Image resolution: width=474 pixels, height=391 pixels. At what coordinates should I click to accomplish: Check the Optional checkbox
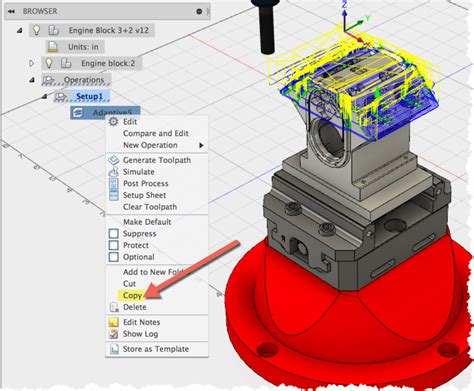[x=114, y=257]
